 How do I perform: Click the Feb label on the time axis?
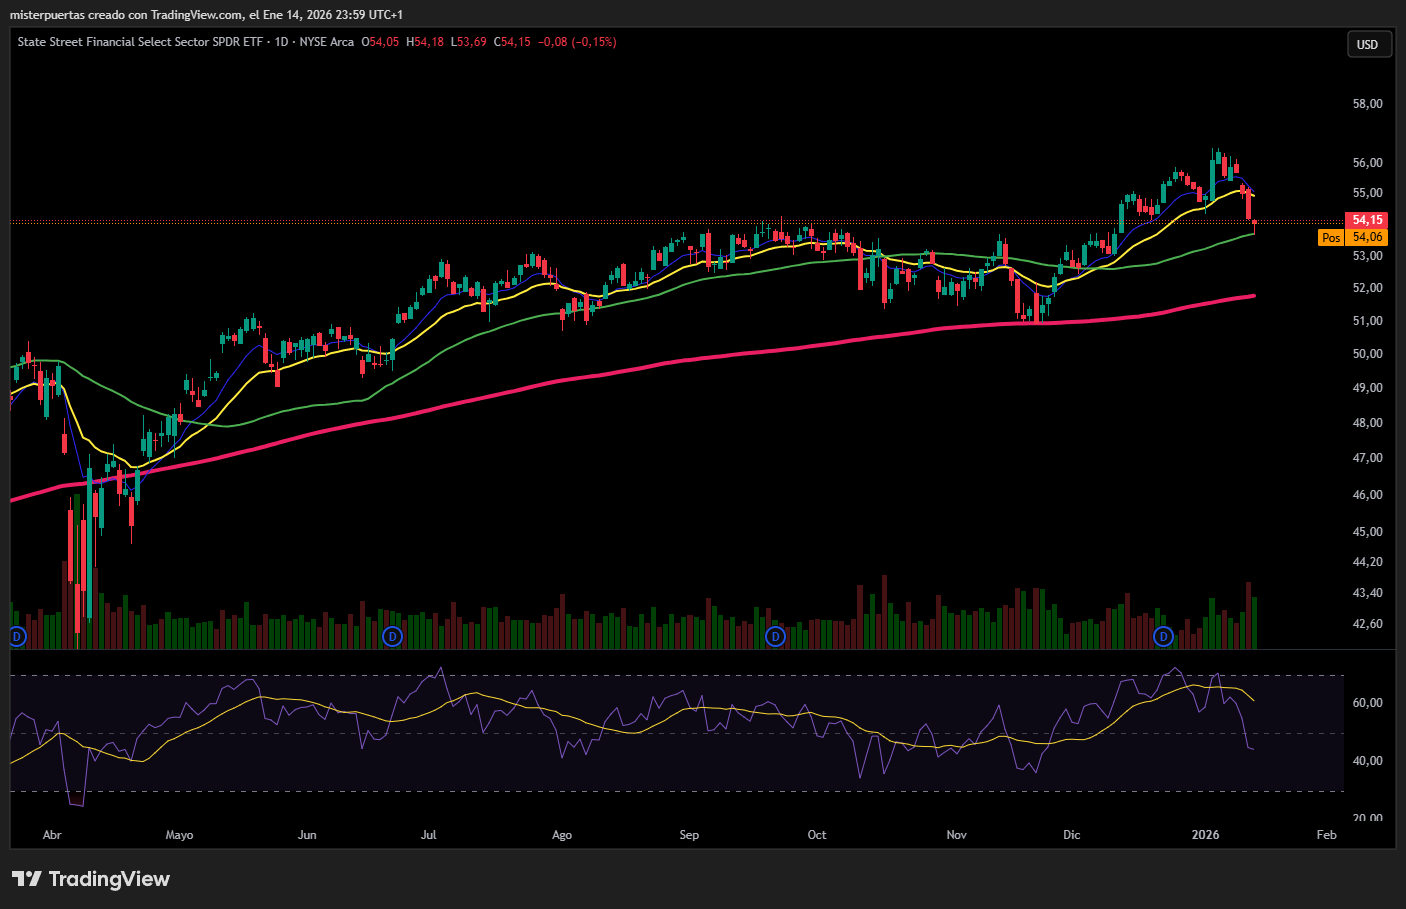[x=1326, y=835]
